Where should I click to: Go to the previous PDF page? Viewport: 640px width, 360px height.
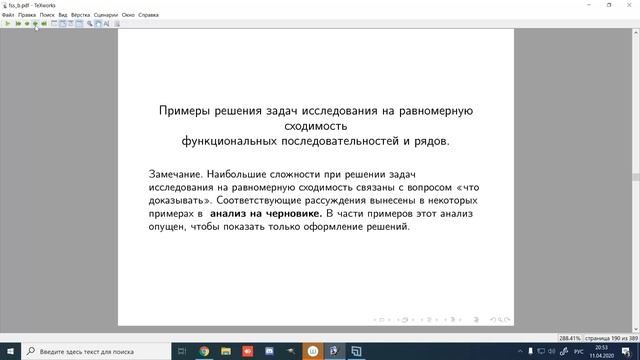tap(27, 24)
